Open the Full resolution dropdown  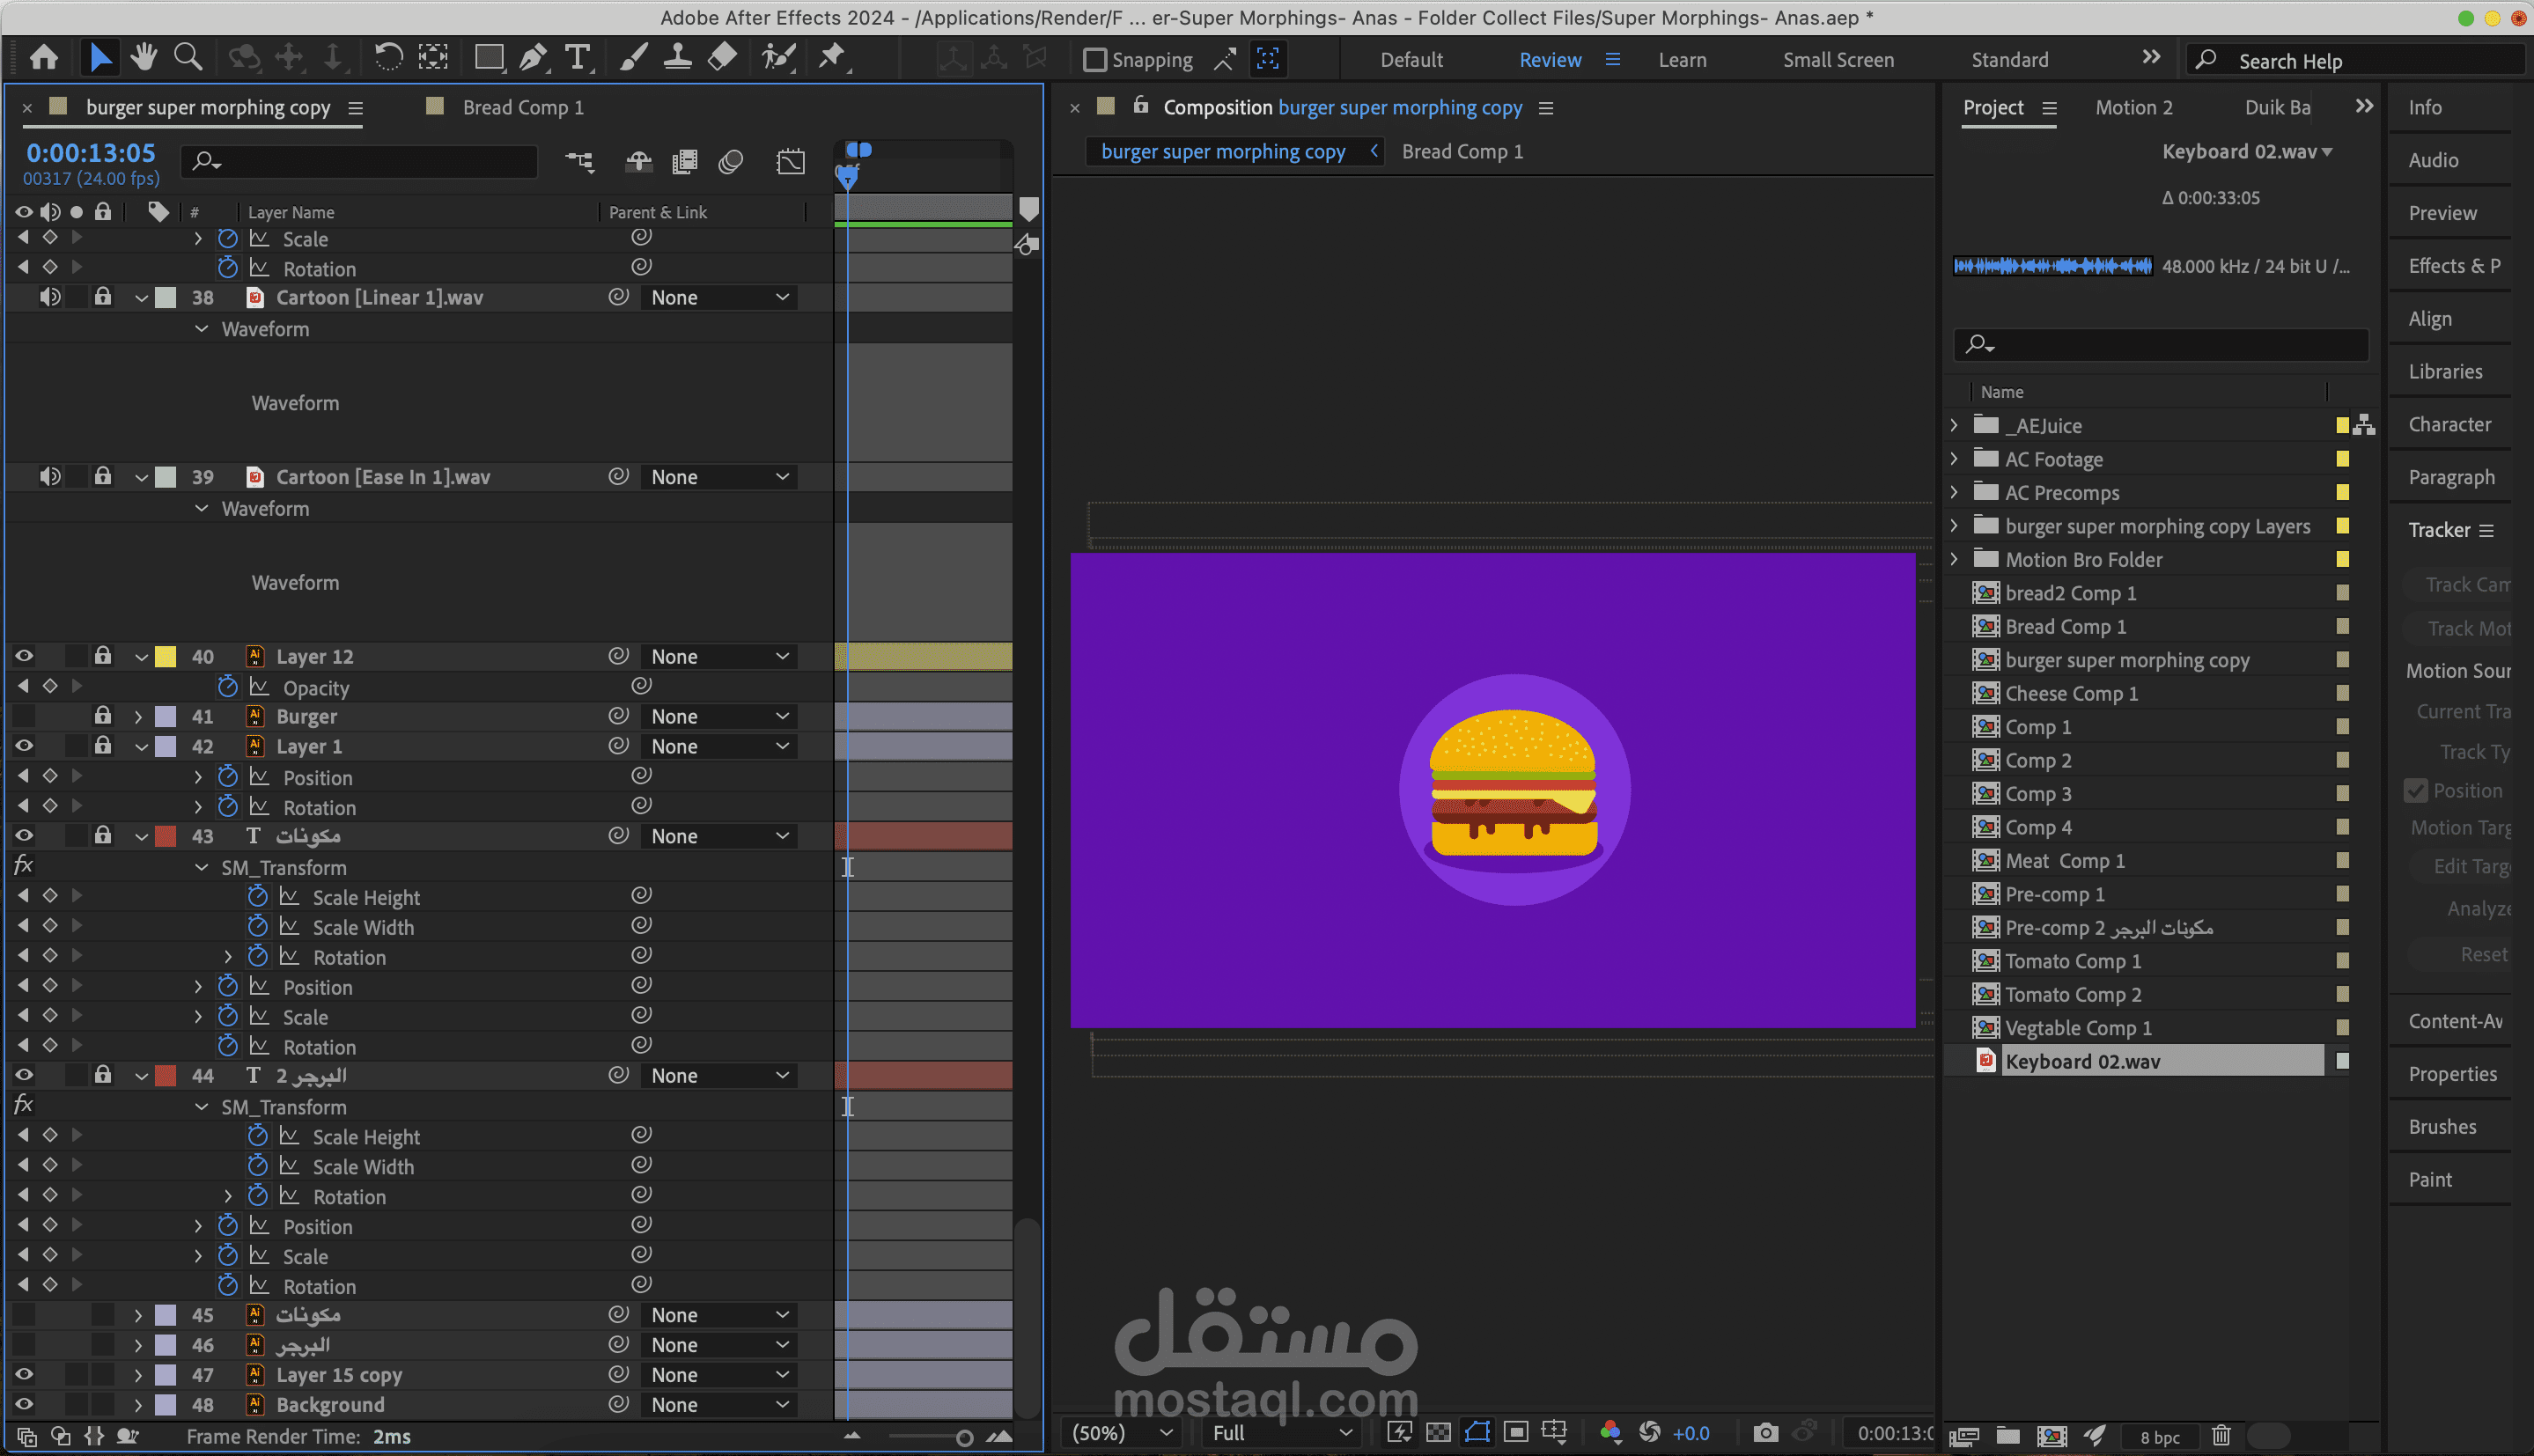point(1281,1432)
